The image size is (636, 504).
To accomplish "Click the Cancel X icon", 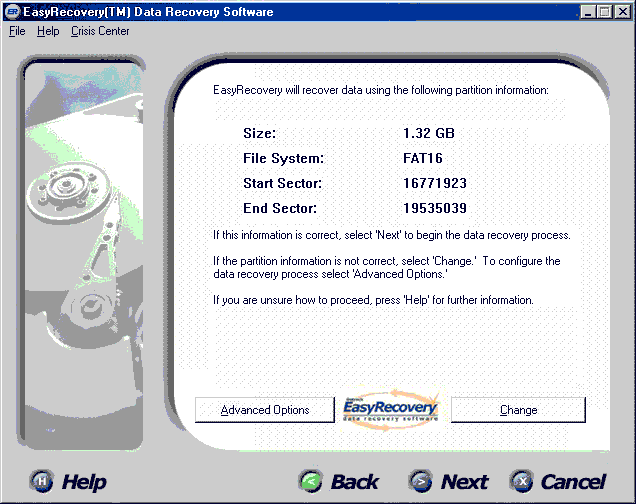I will [522, 481].
